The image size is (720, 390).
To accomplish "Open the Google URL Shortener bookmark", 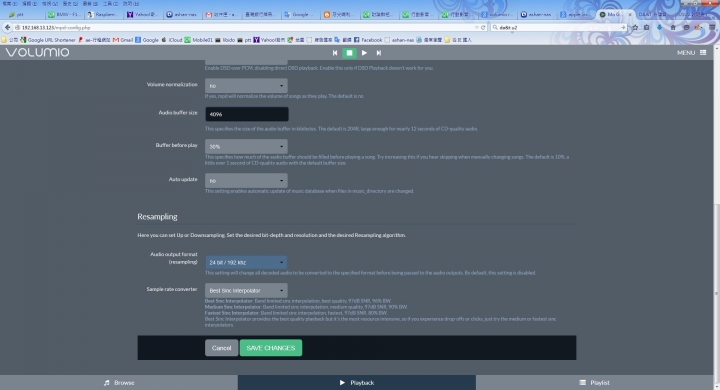I will 48,40.
